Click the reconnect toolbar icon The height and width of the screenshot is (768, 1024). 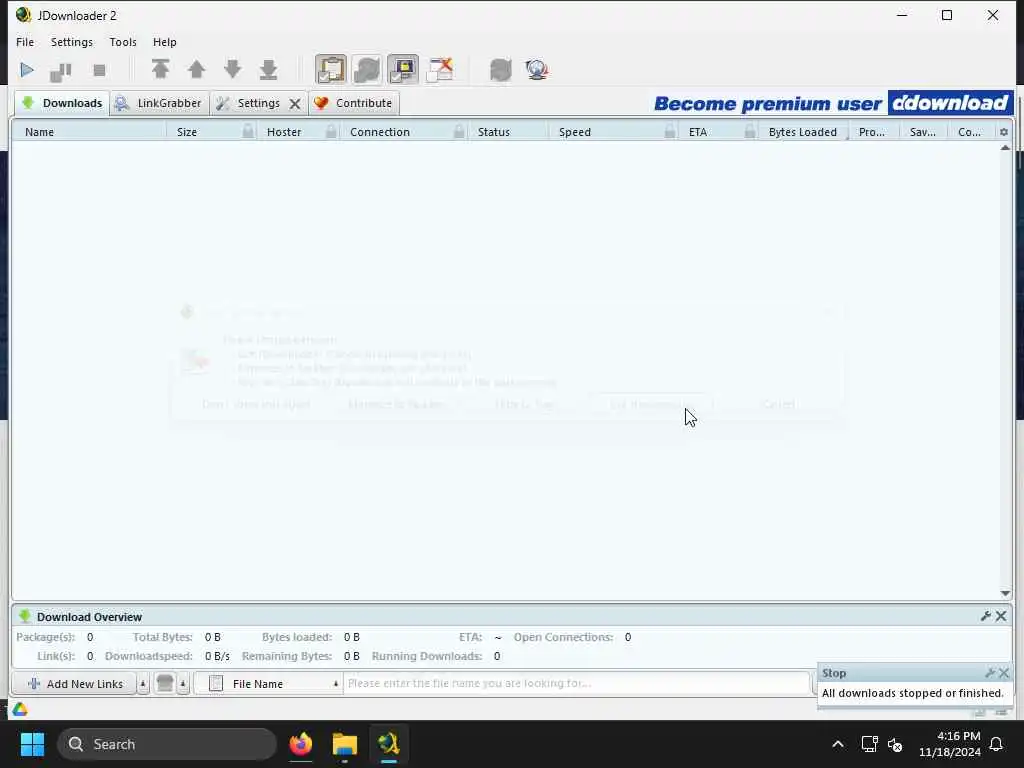click(x=501, y=69)
